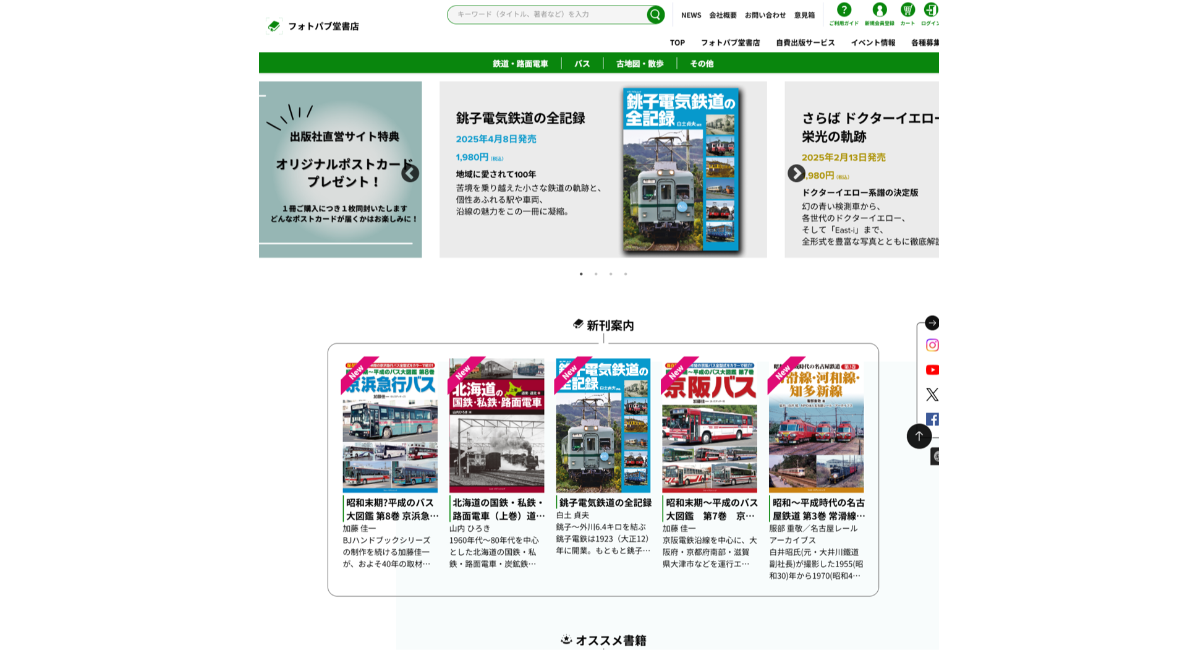The width and height of the screenshot is (1200, 650).
Task: Open the 京阪バス book cover thumbnail
Action: pos(709,426)
